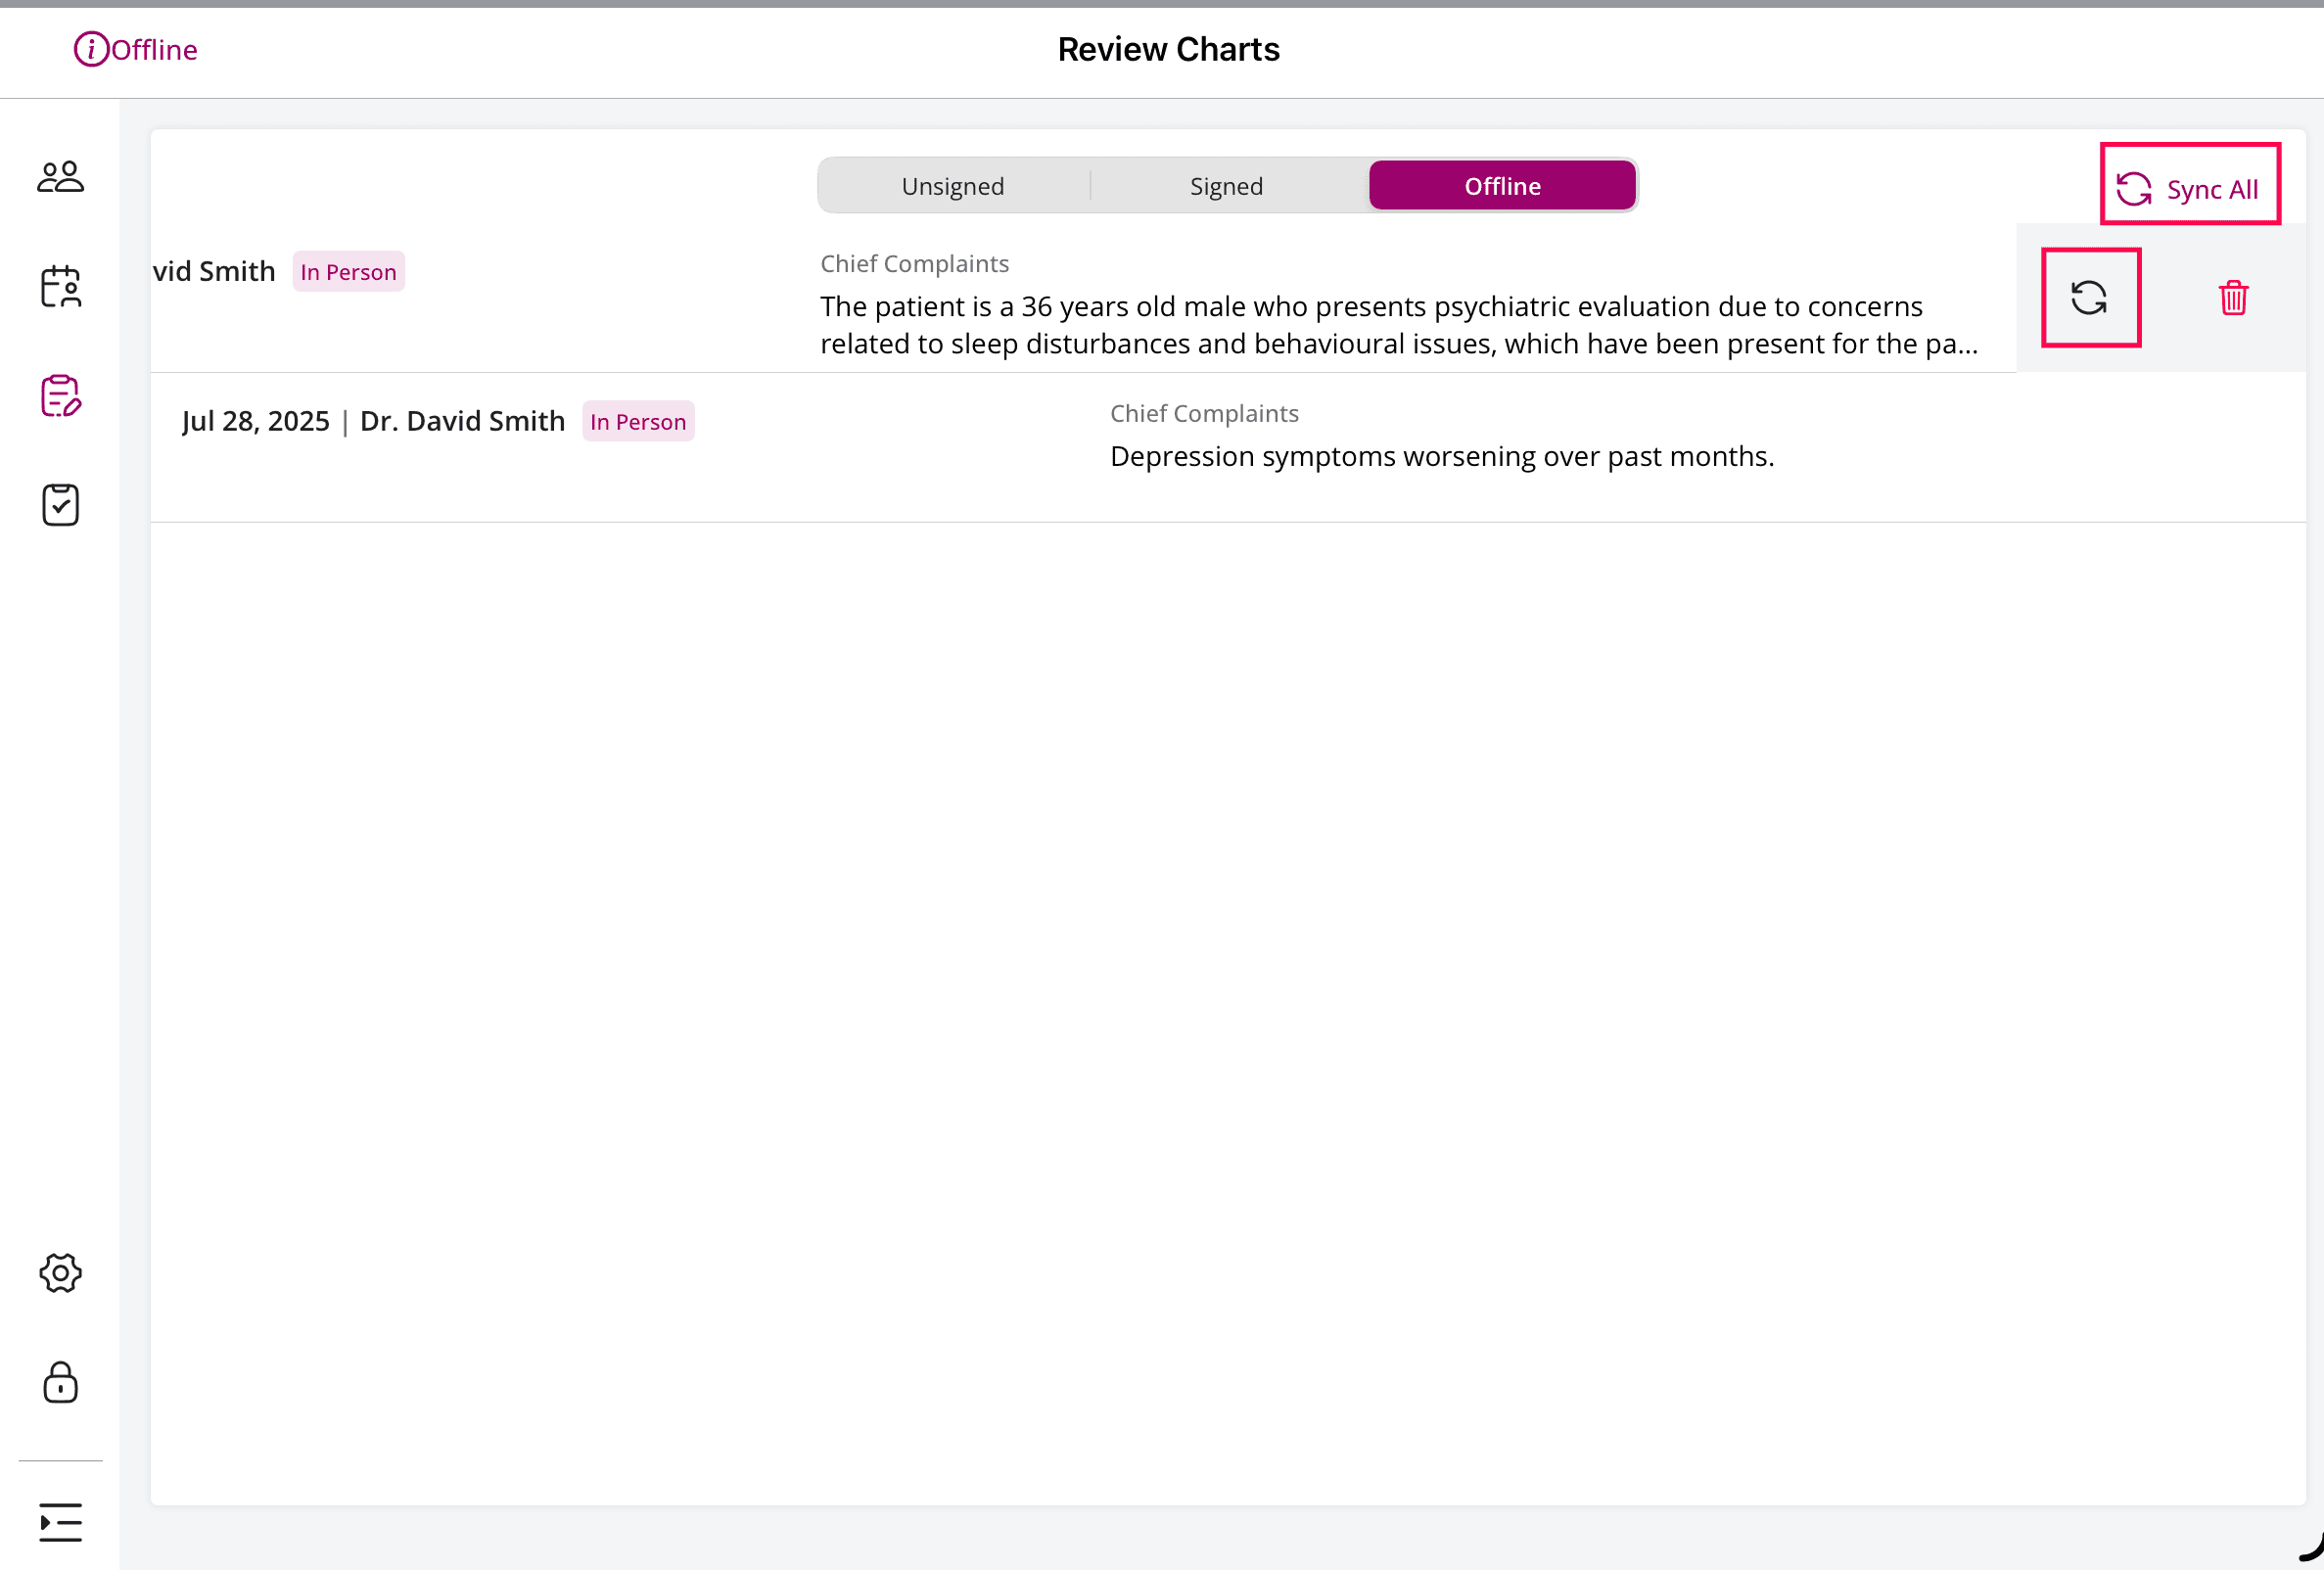The width and height of the screenshot is (2324, 1570).
Task: Open the Appointments calendar icon
Action: pyautogui.click(x=59, y=287)
